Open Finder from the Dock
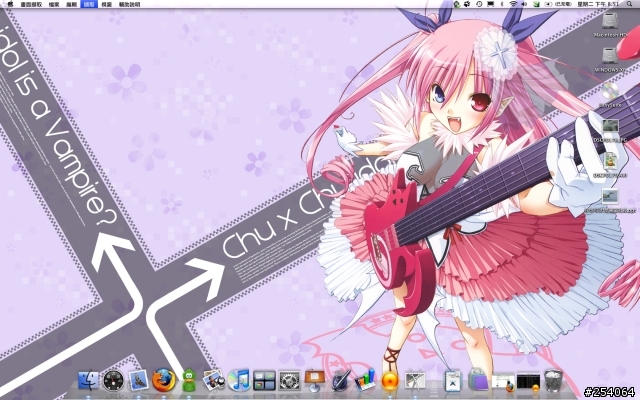This screenshot has height=400, width=640. 88,380
